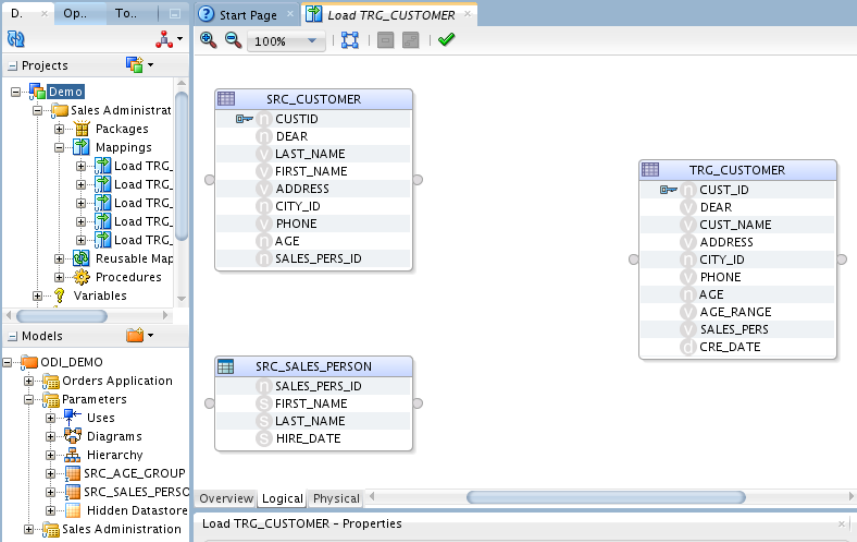Collapse the Models section
The width and height of the screenshot is (857, 542).
coord(12,336)
